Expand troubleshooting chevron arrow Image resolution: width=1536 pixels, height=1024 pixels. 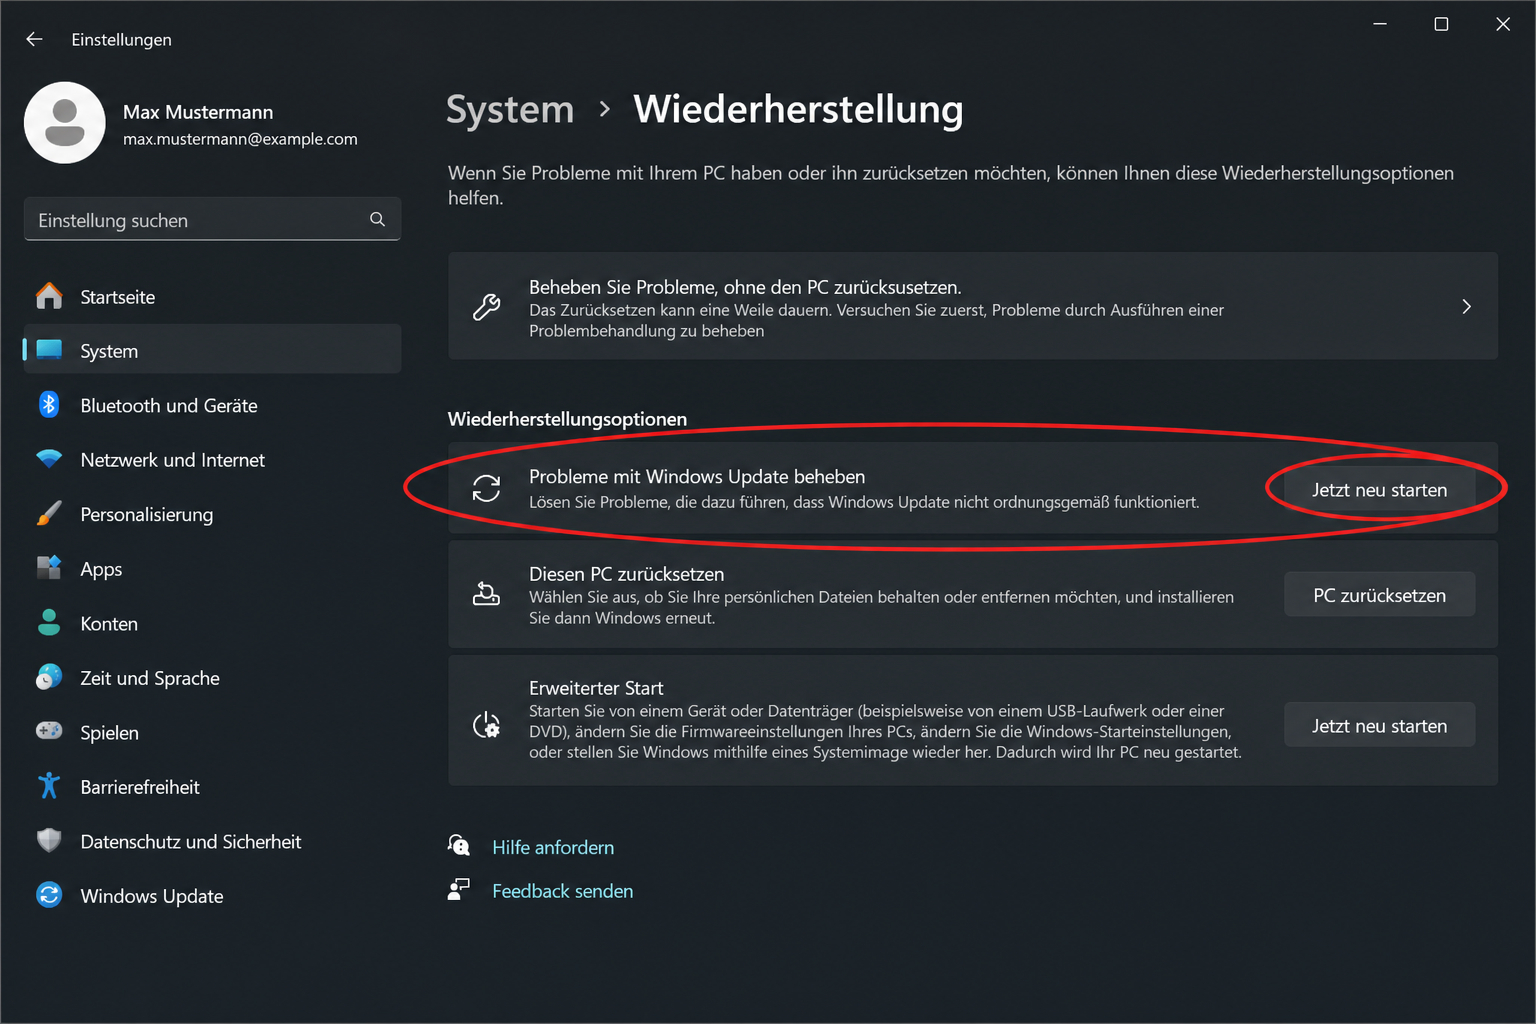coord(1466,307)
